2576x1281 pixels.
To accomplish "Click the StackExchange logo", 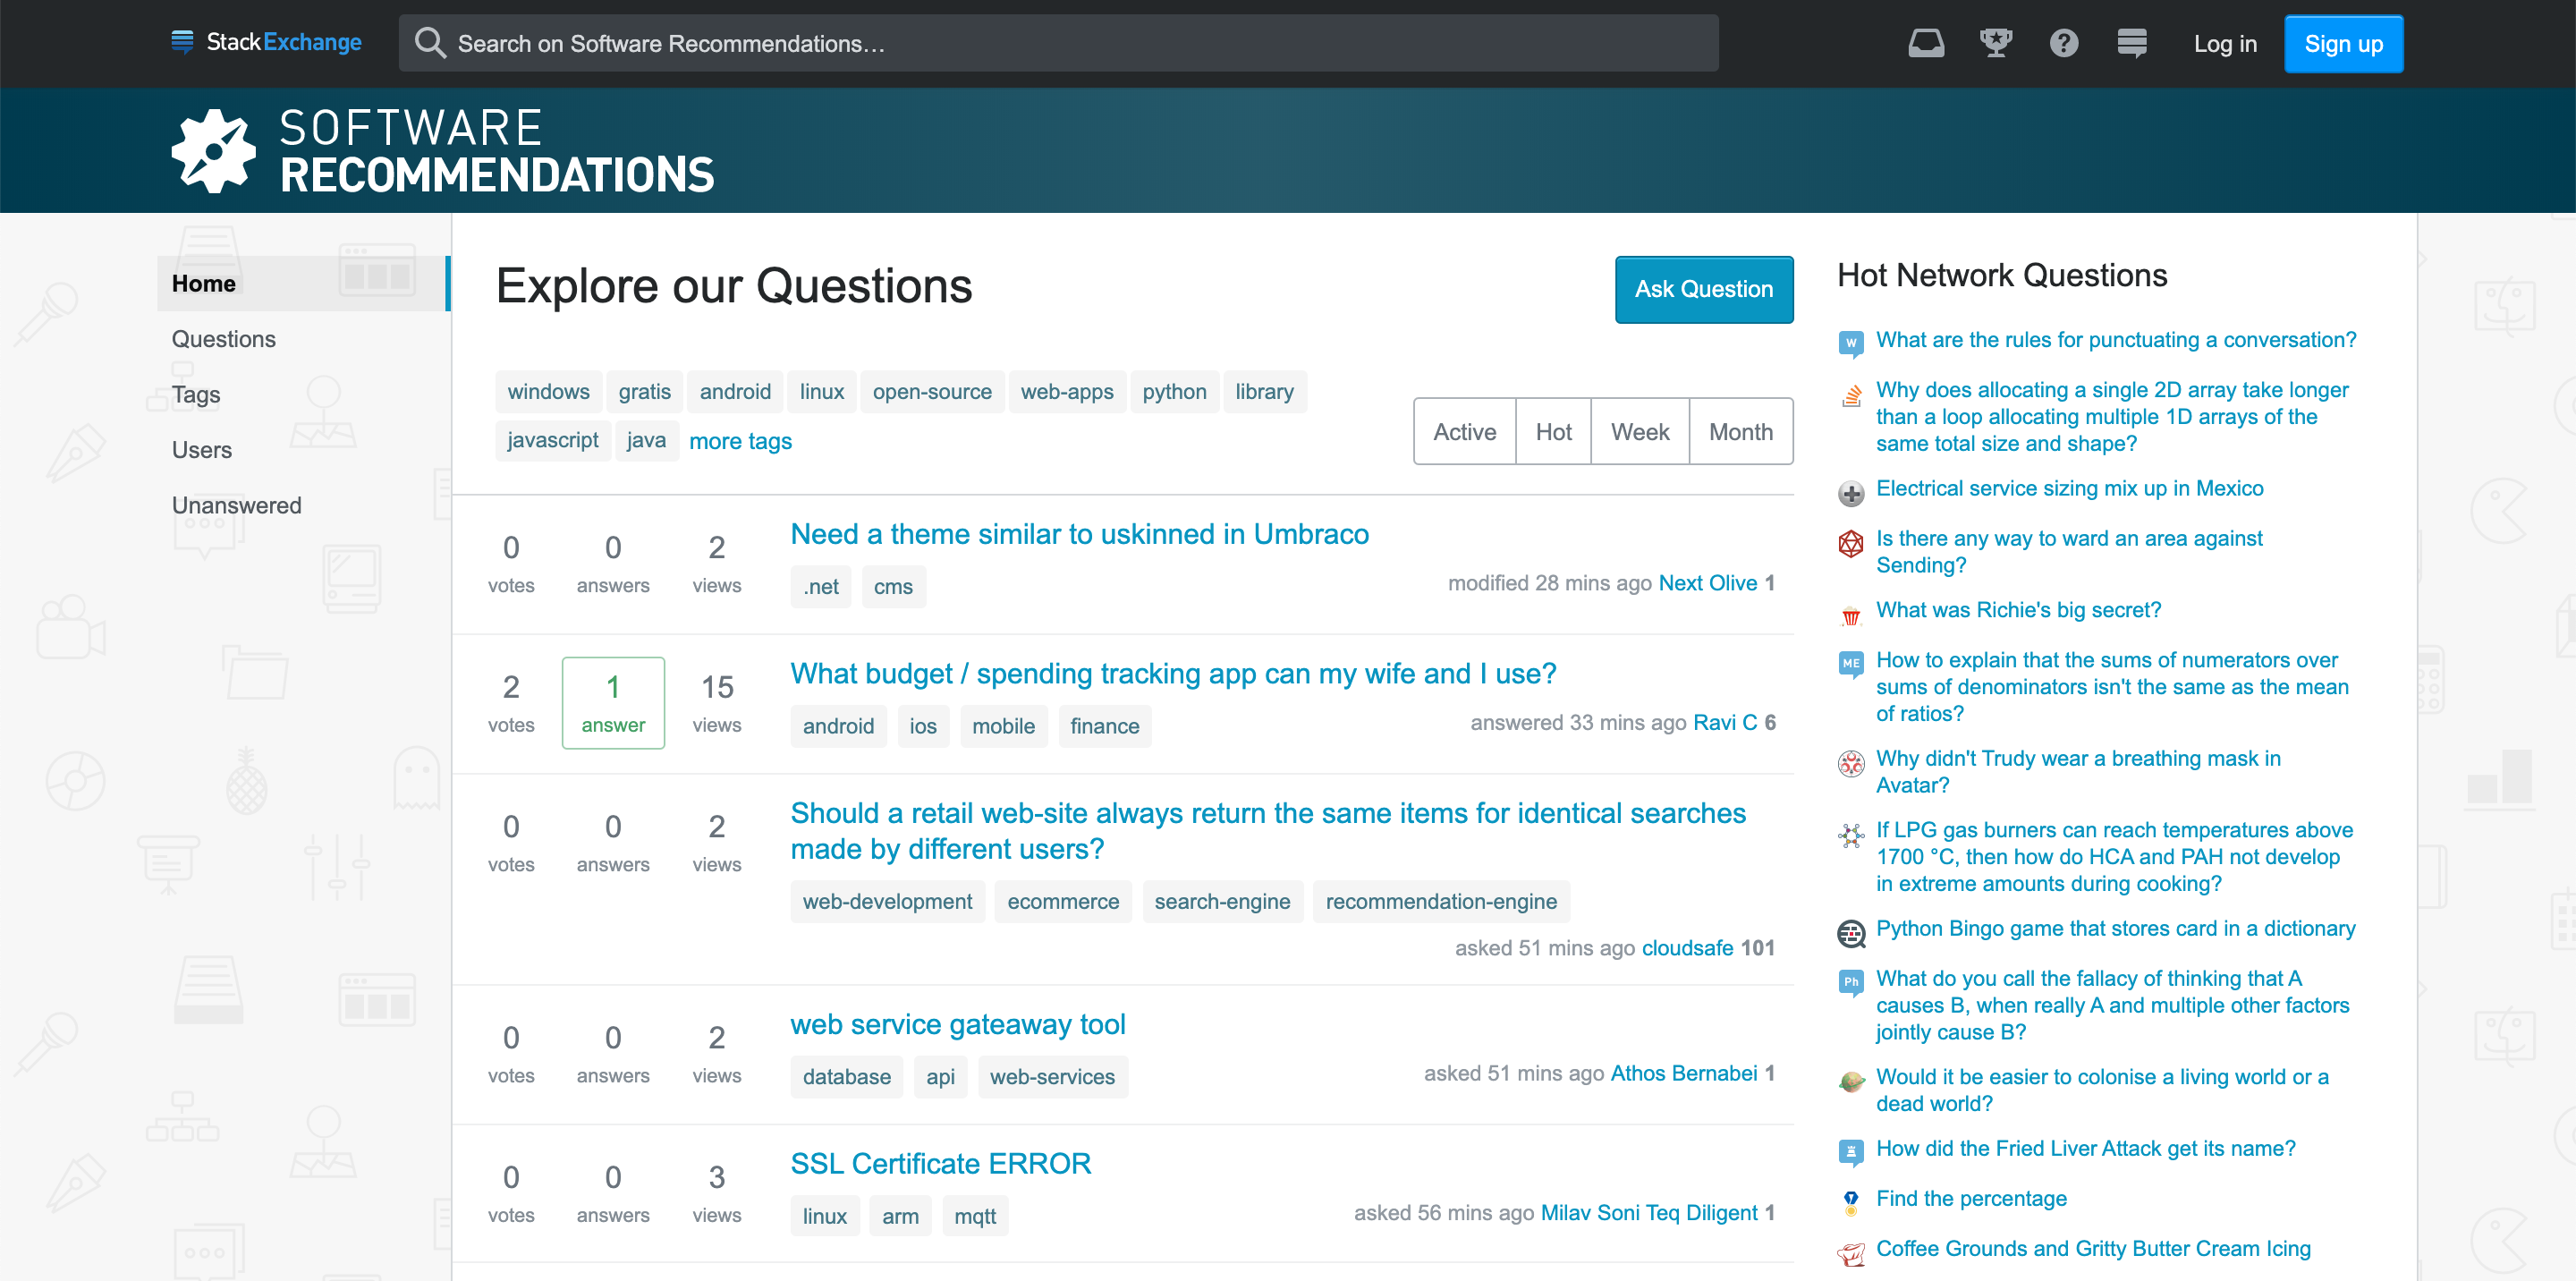I will 266,43.
